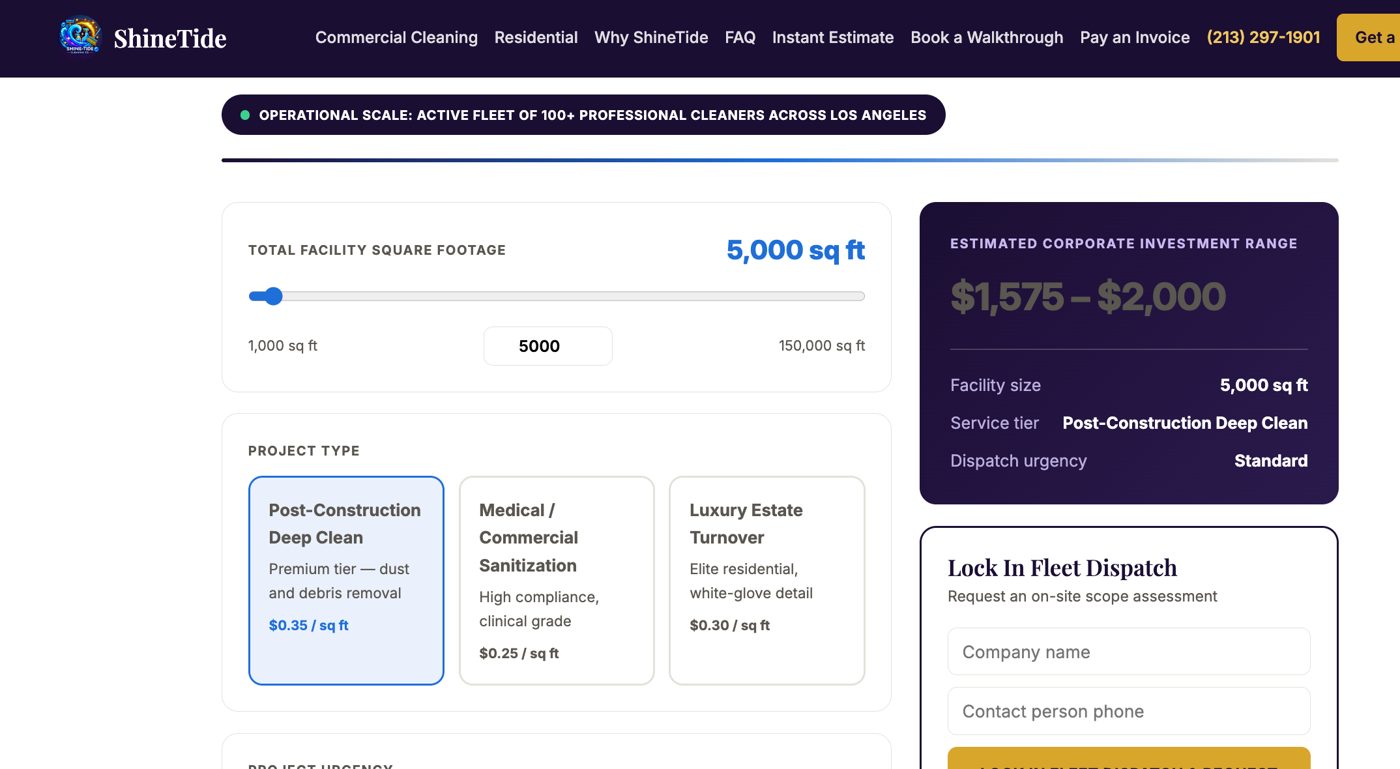Click the Contact person phone field

(1129, 711)
